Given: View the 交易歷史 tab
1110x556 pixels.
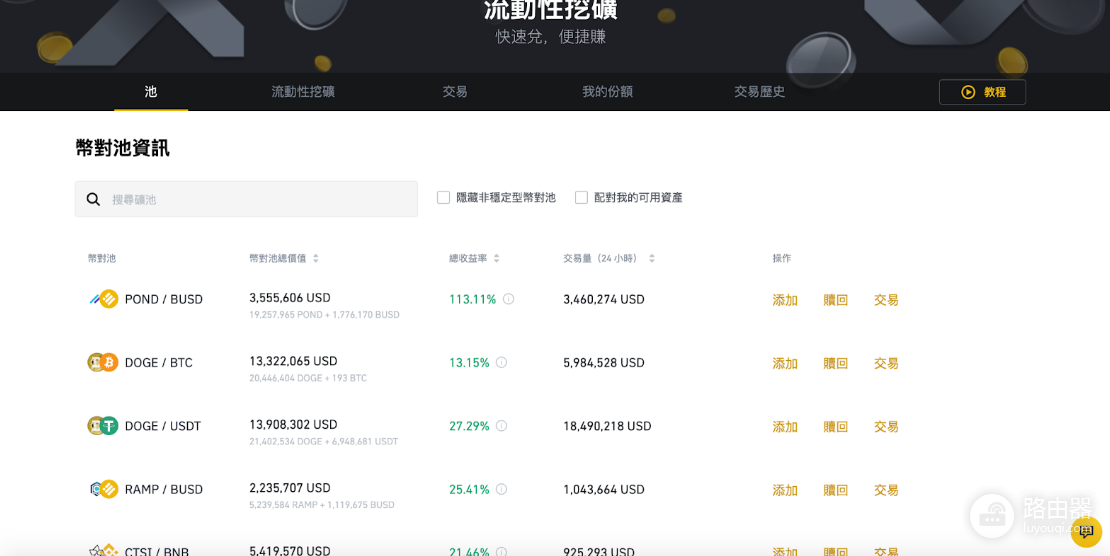Looking at the screenshot, I should 760,92.
